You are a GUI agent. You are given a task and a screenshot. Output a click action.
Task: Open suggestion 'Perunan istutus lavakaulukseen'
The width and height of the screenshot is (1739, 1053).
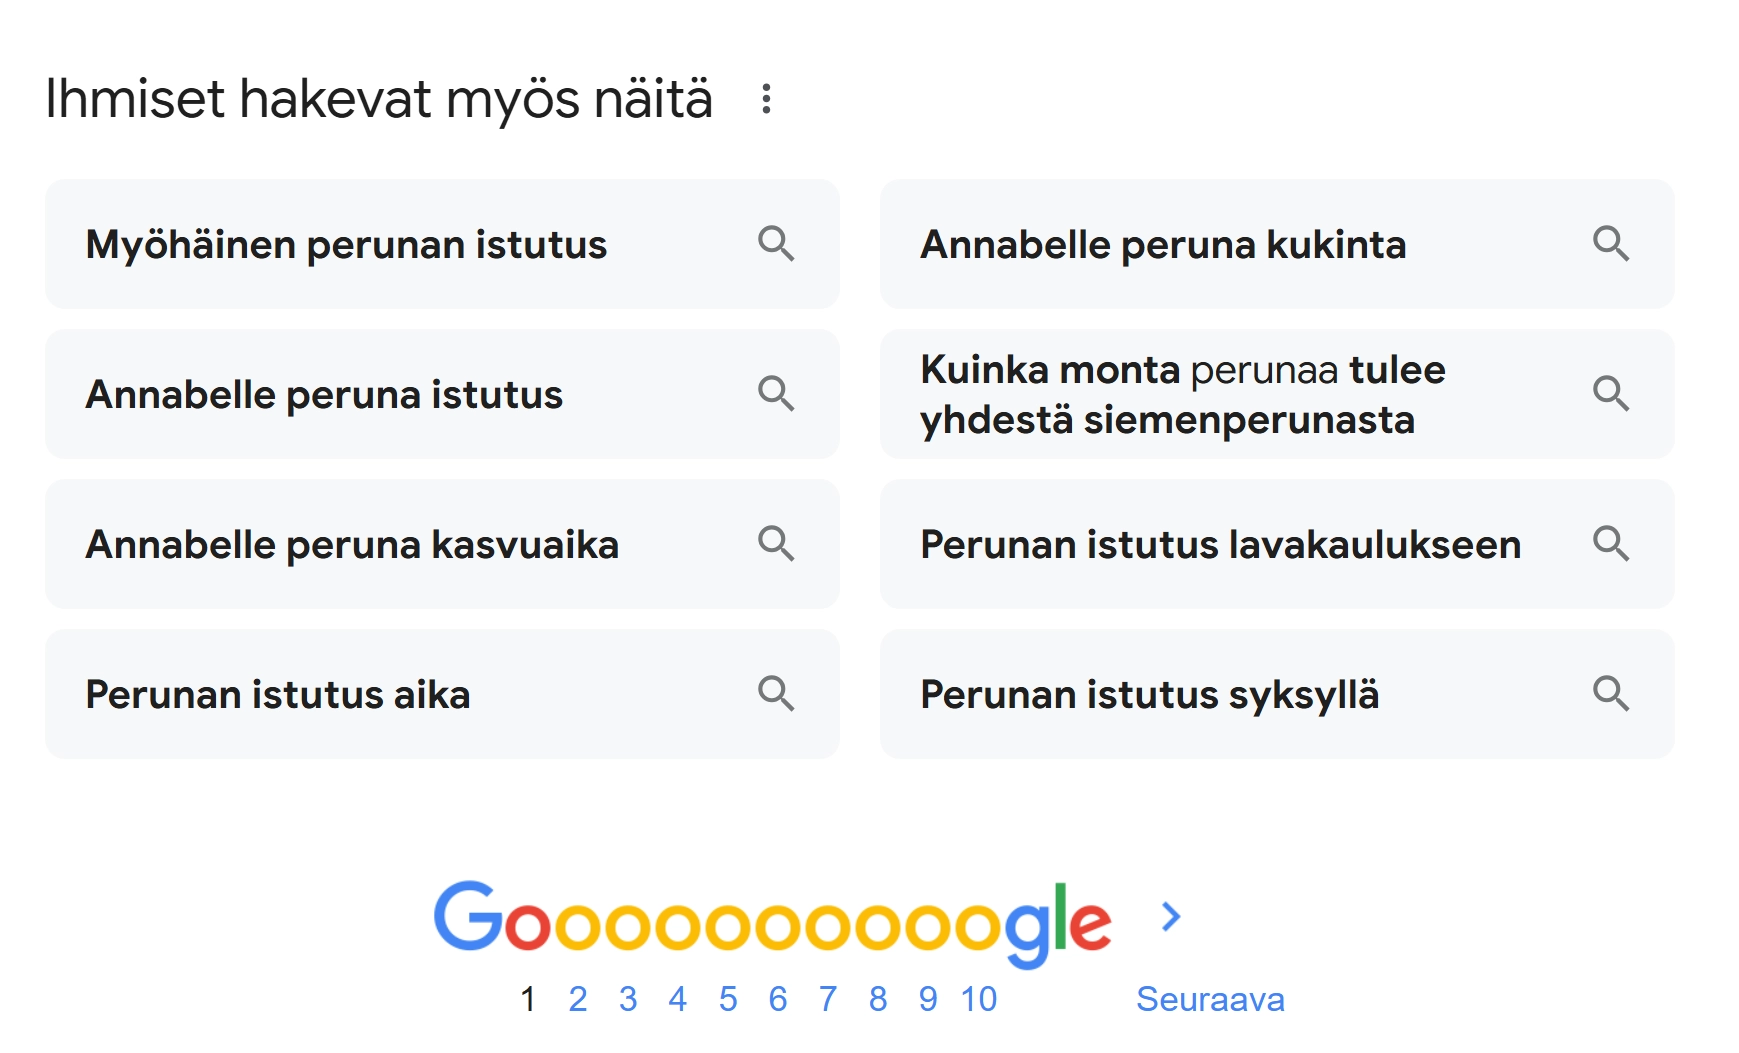[1221, 544]
